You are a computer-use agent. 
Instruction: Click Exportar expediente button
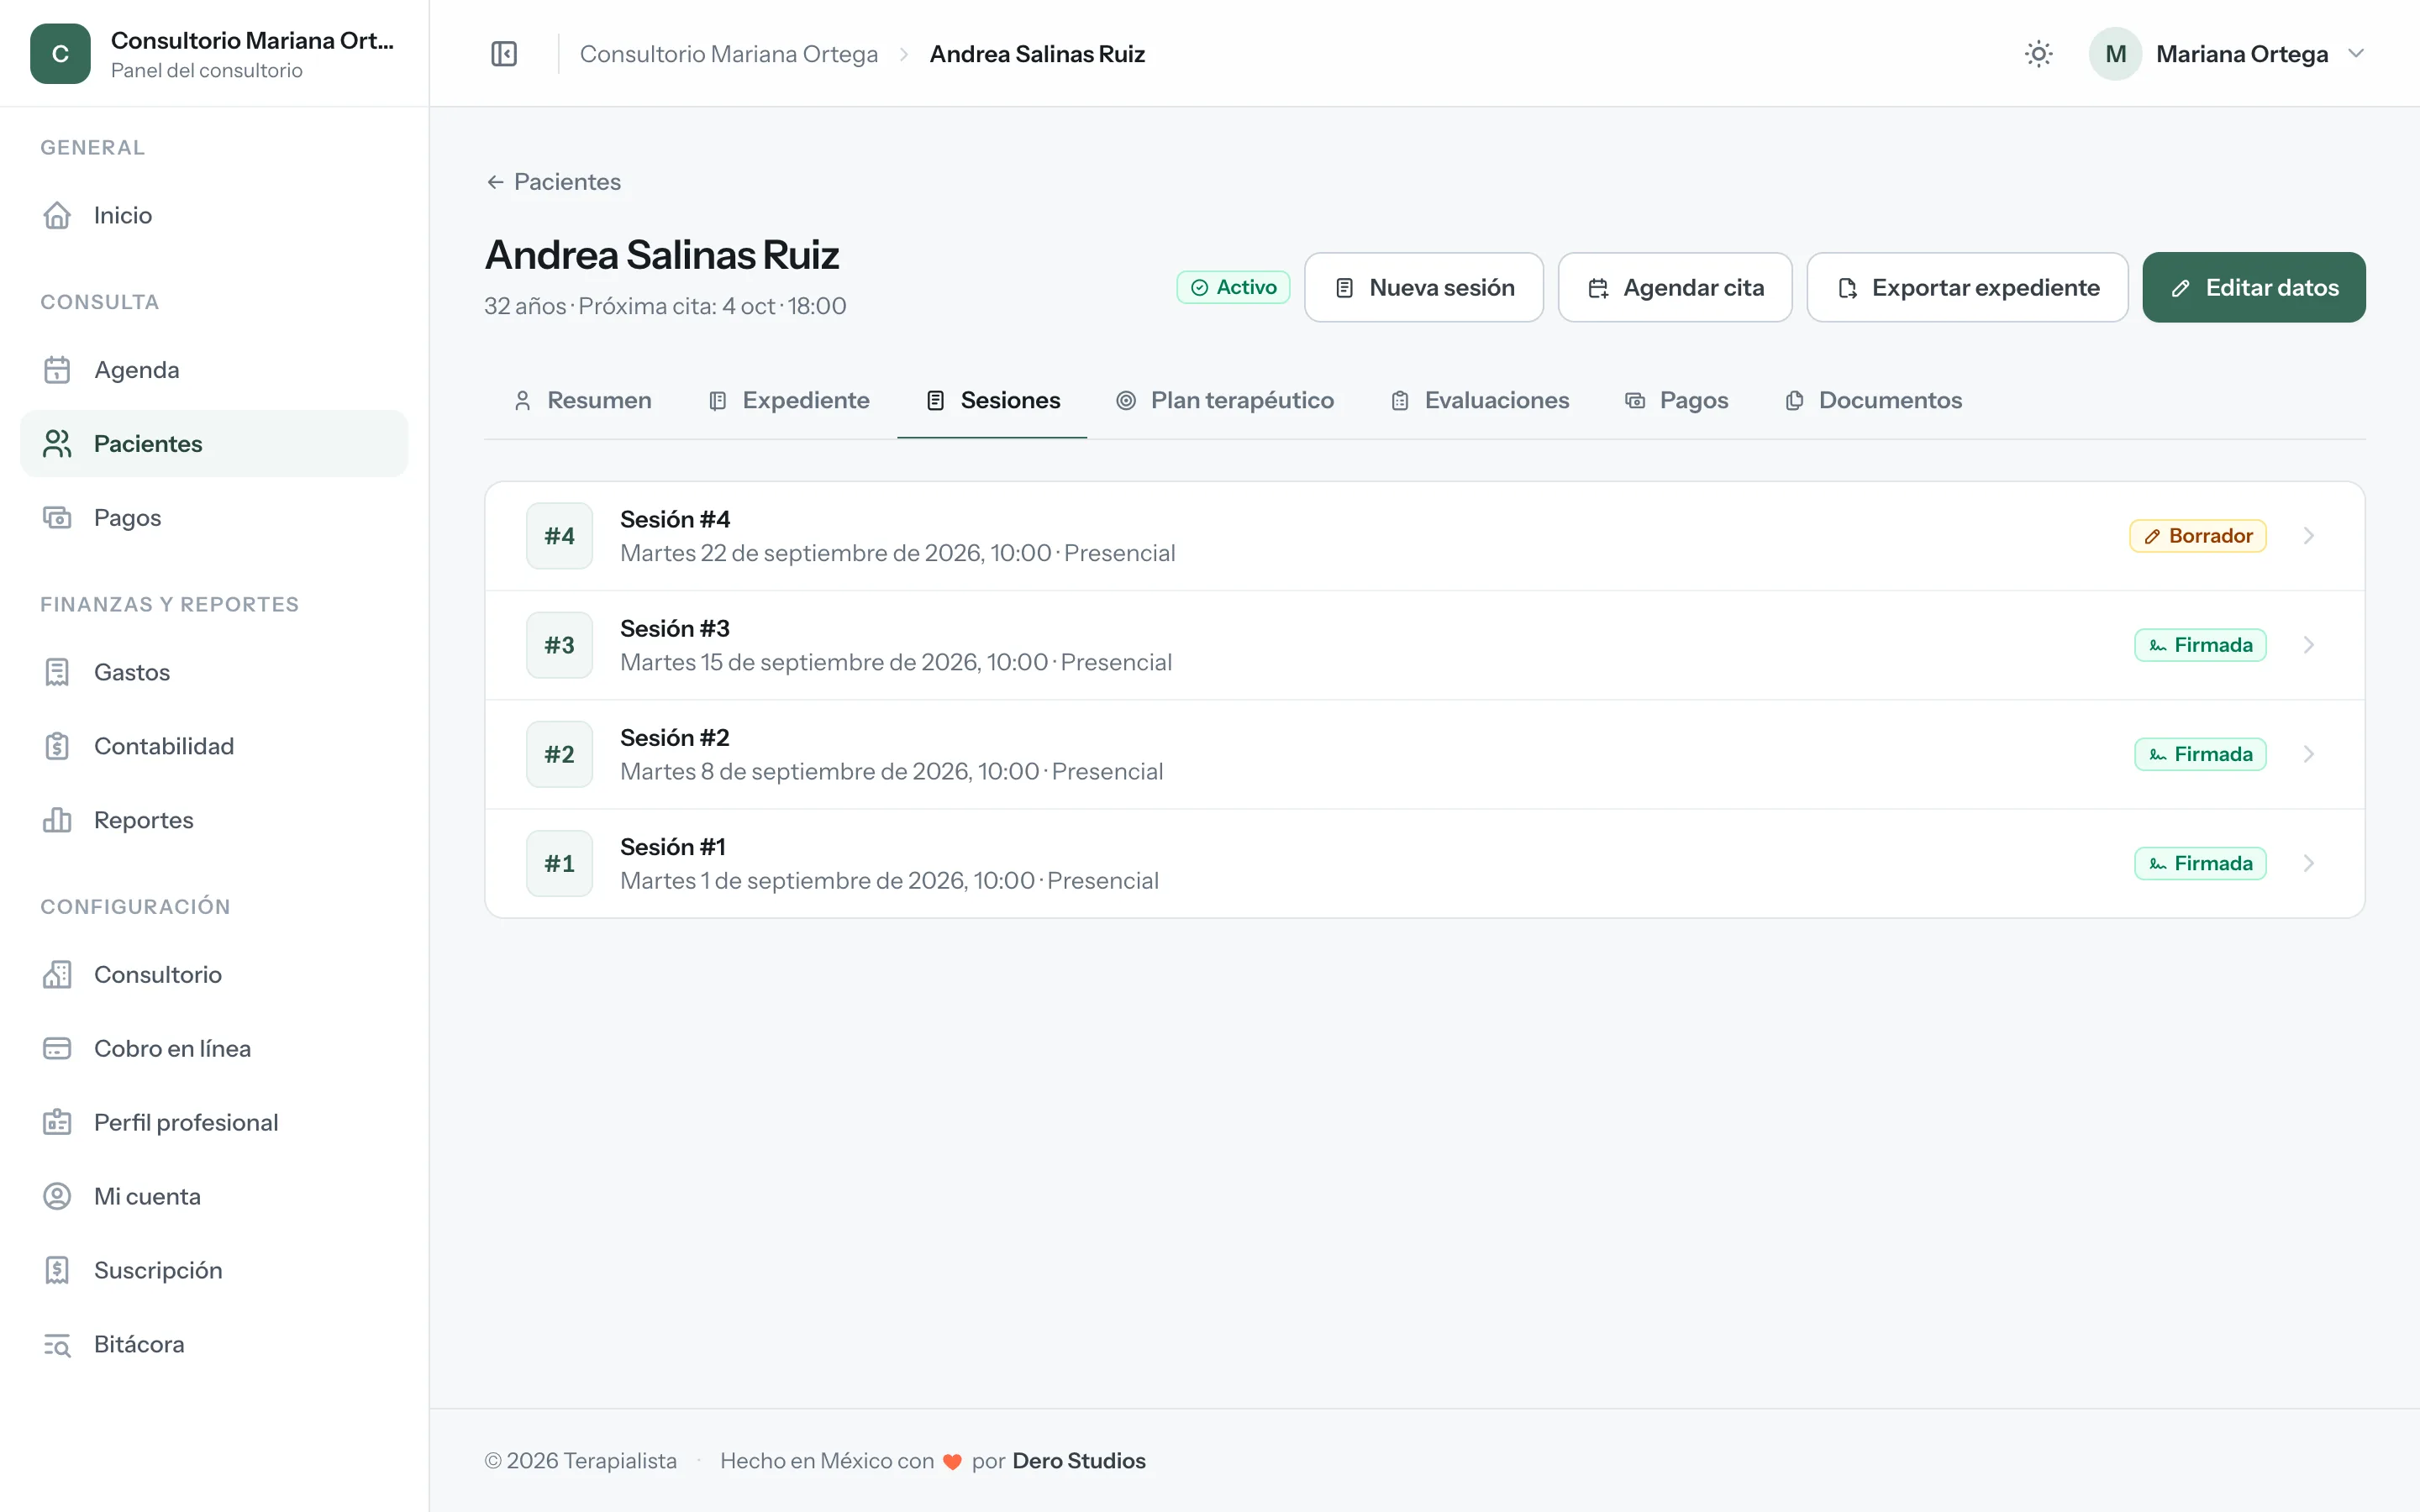pyautogui.click(x=1967, y=288)
